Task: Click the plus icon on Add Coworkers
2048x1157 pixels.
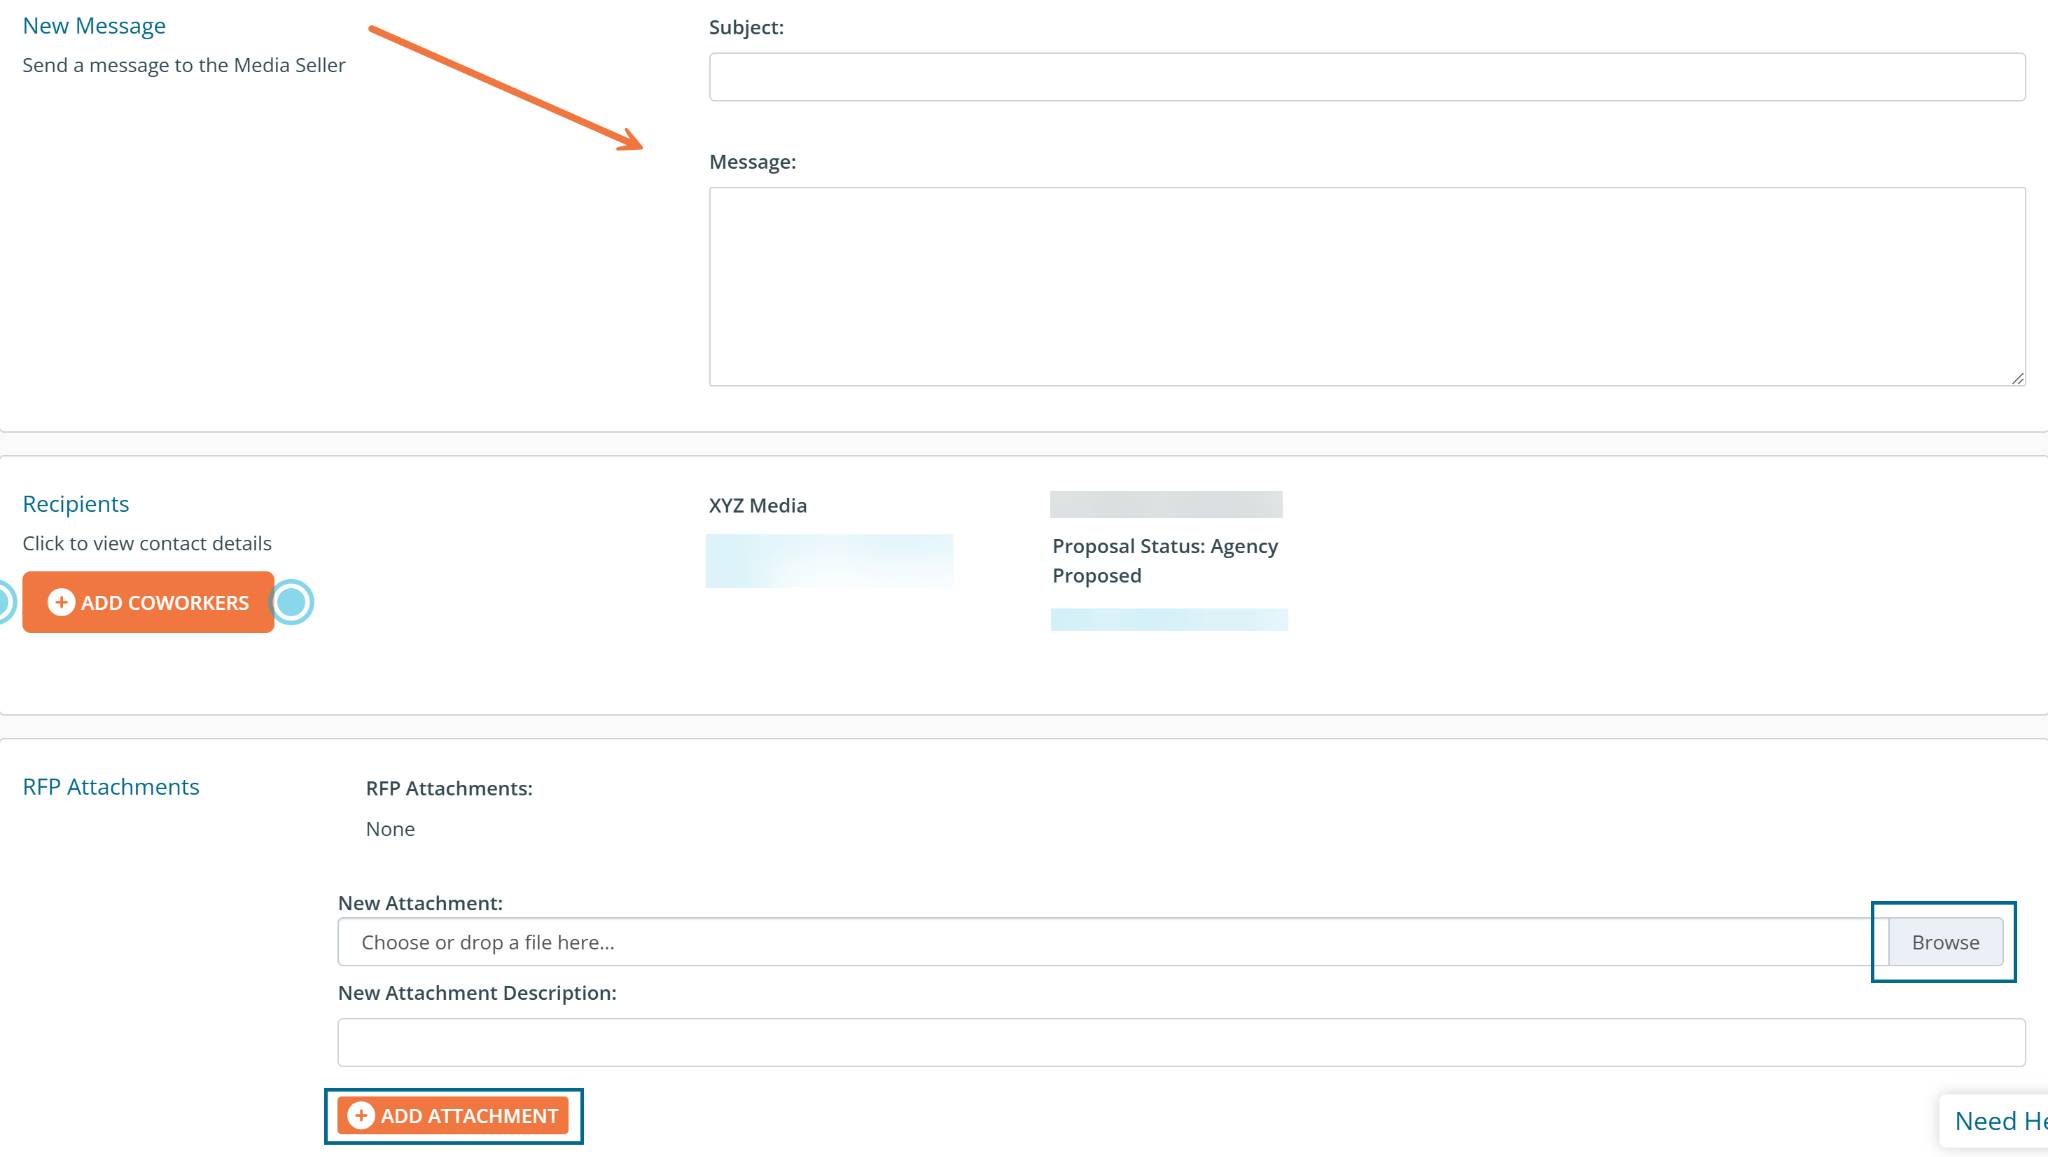Action: tap(61, 602)
